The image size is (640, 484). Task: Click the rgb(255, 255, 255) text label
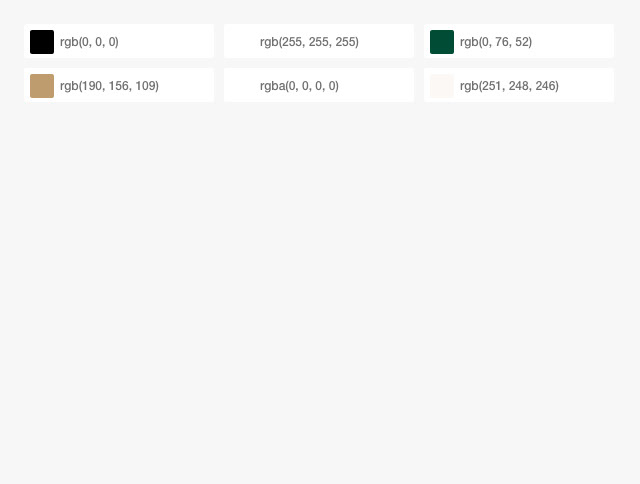(x=309, y=42)
